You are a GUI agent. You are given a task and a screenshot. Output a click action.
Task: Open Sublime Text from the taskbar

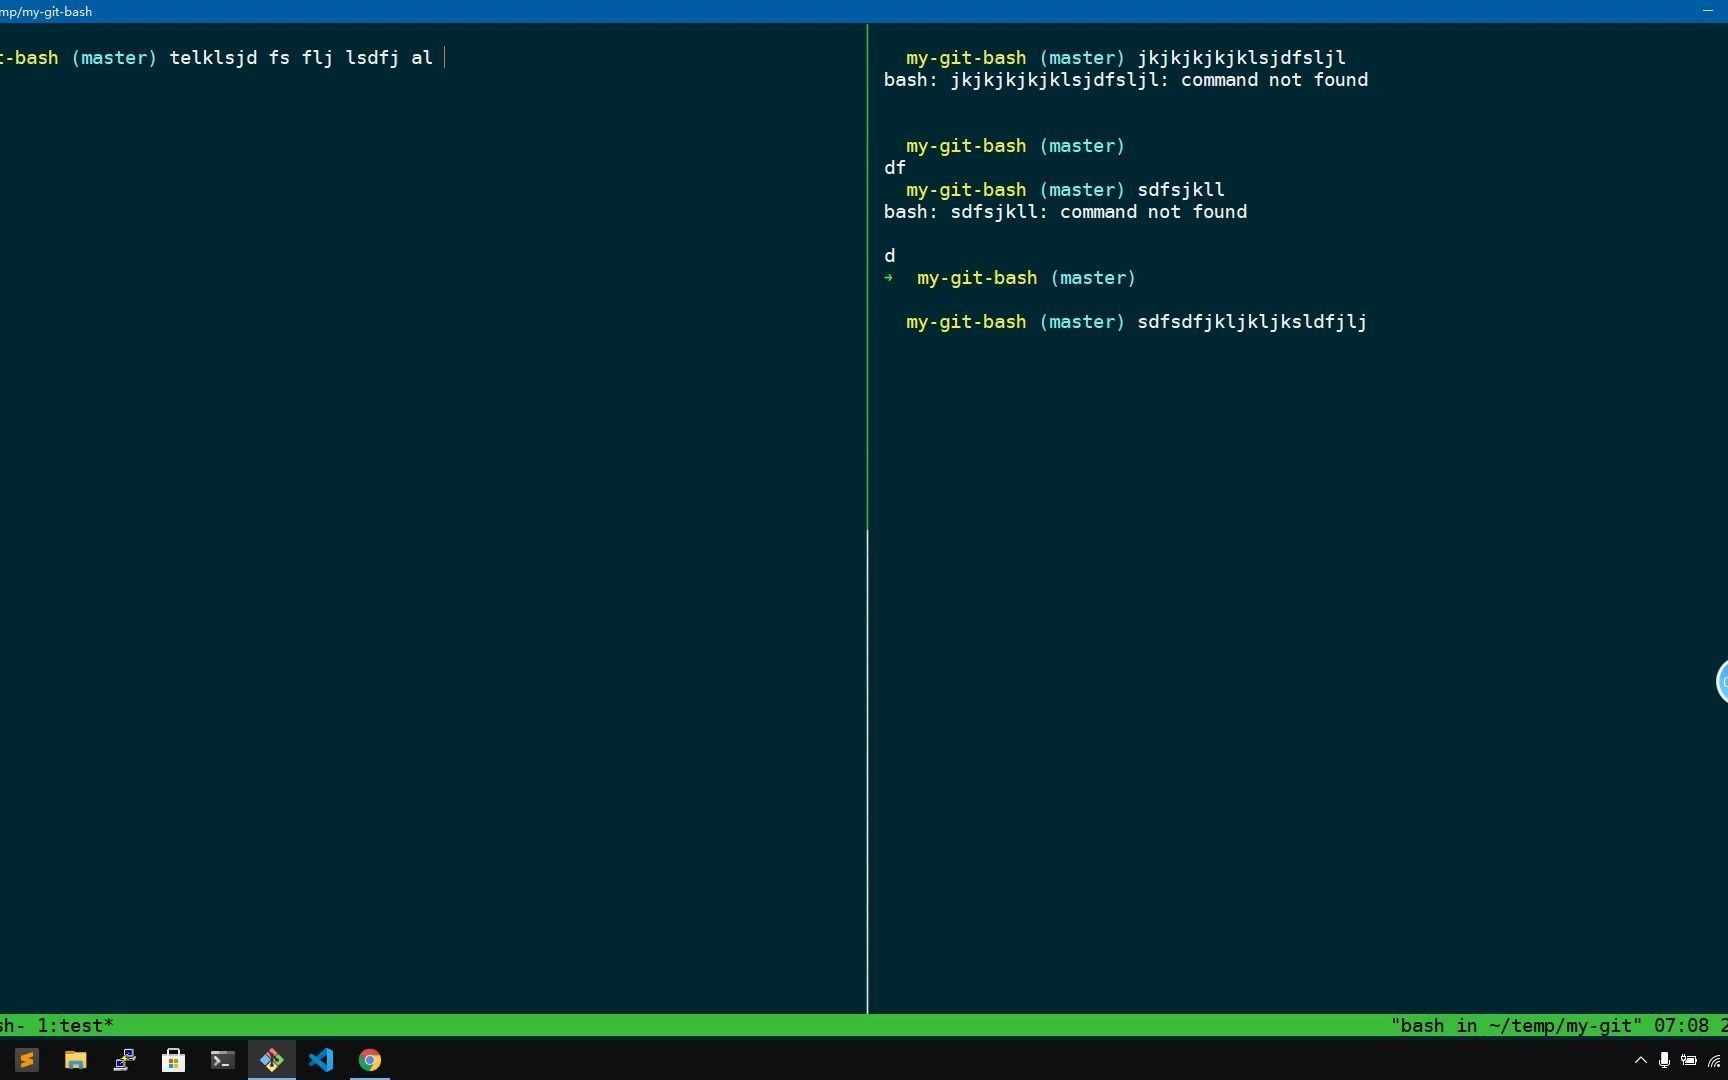click(27, 1060)
